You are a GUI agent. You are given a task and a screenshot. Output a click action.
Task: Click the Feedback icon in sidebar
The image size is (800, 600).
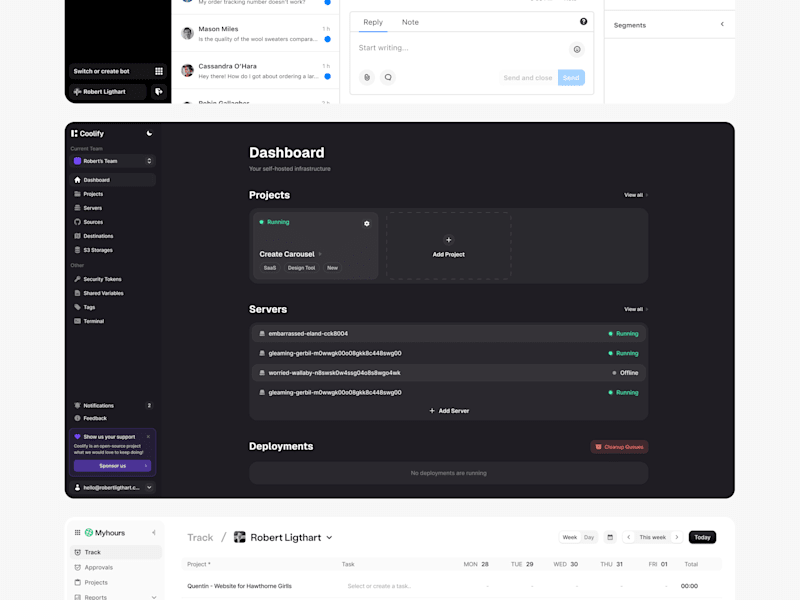78,418
